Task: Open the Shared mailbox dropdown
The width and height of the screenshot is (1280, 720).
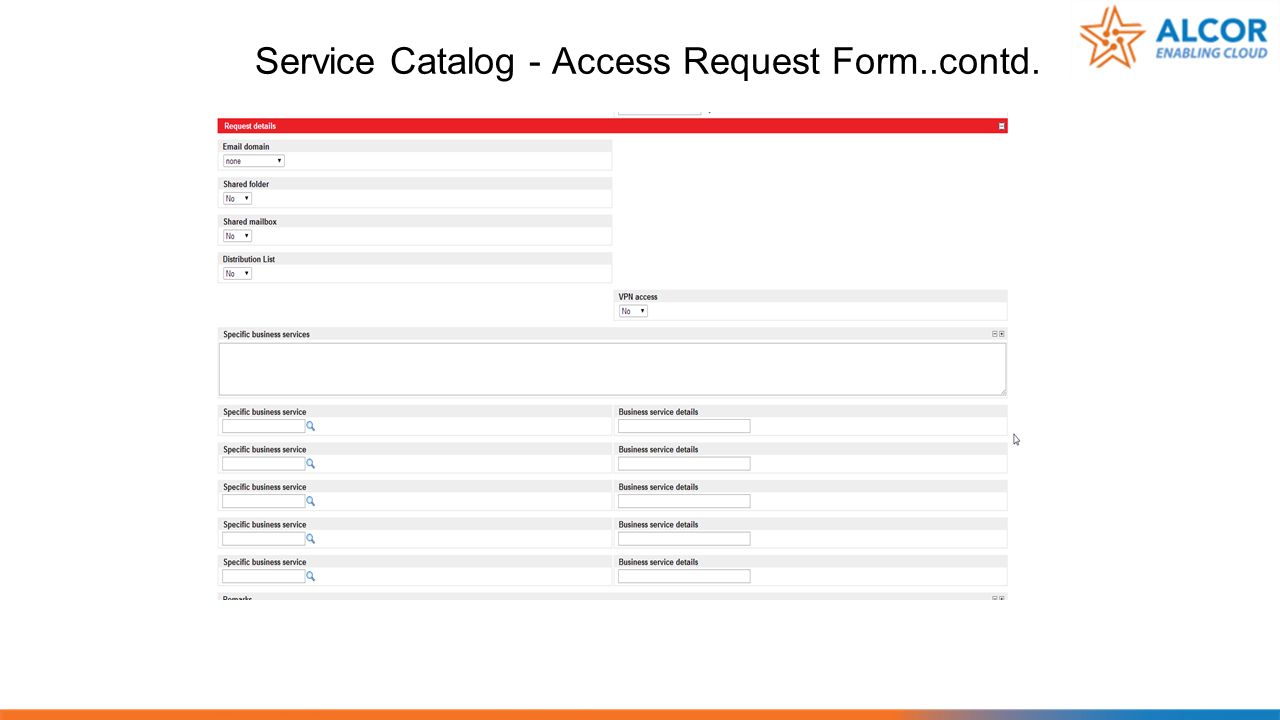Action: [x=237, y=236]
